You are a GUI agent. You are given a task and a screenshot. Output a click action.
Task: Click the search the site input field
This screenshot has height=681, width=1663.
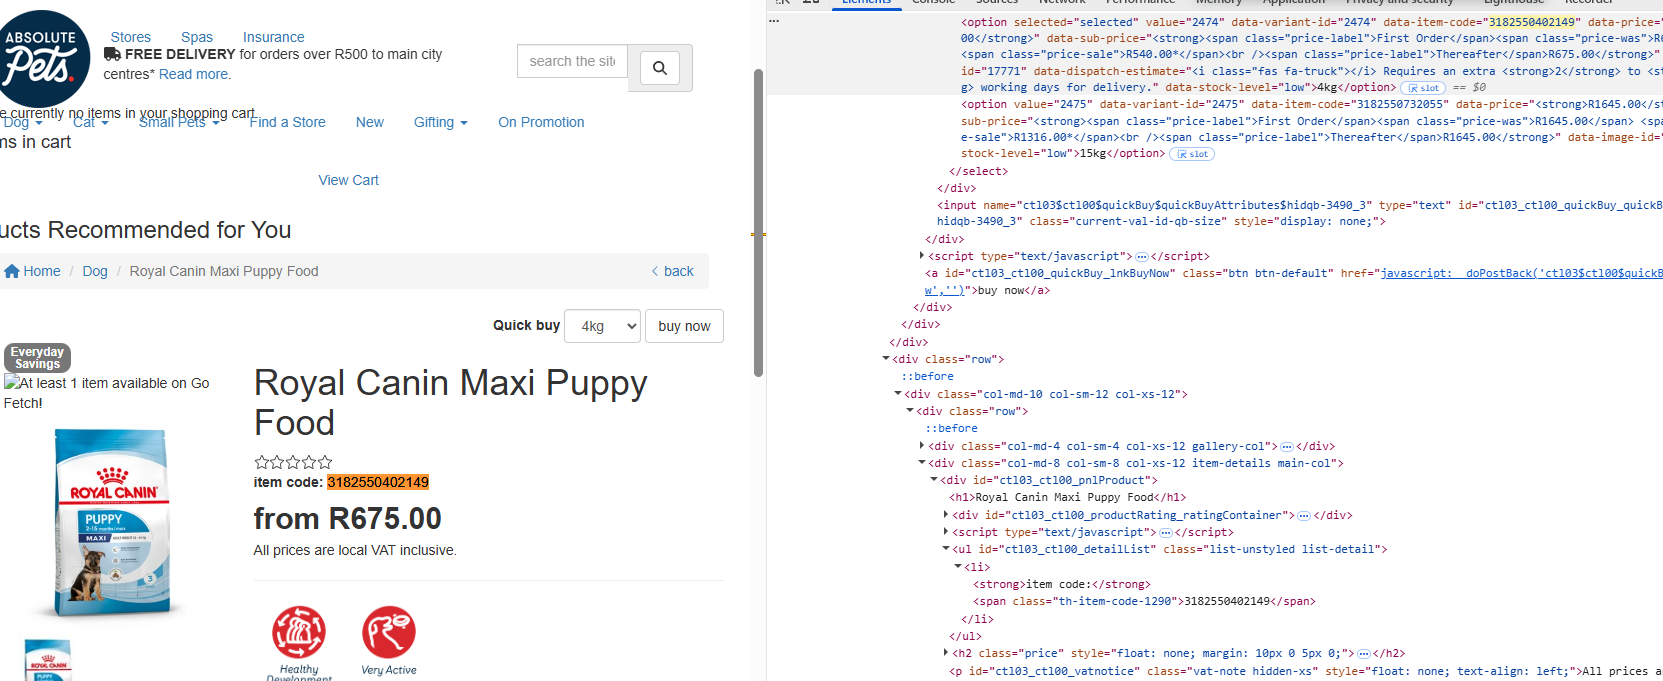click(573, 61)
